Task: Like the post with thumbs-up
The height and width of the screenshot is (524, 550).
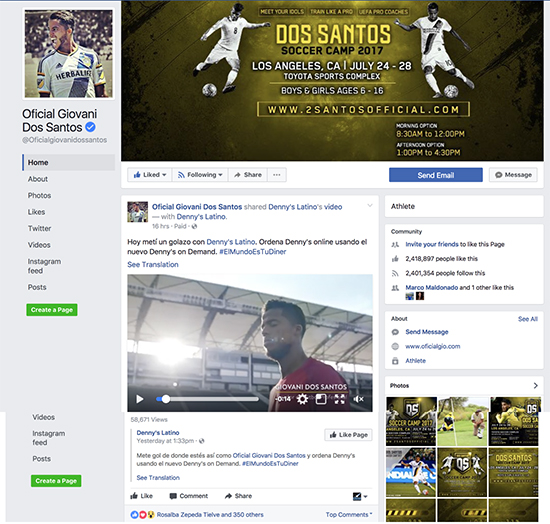Action: point(141,496)
